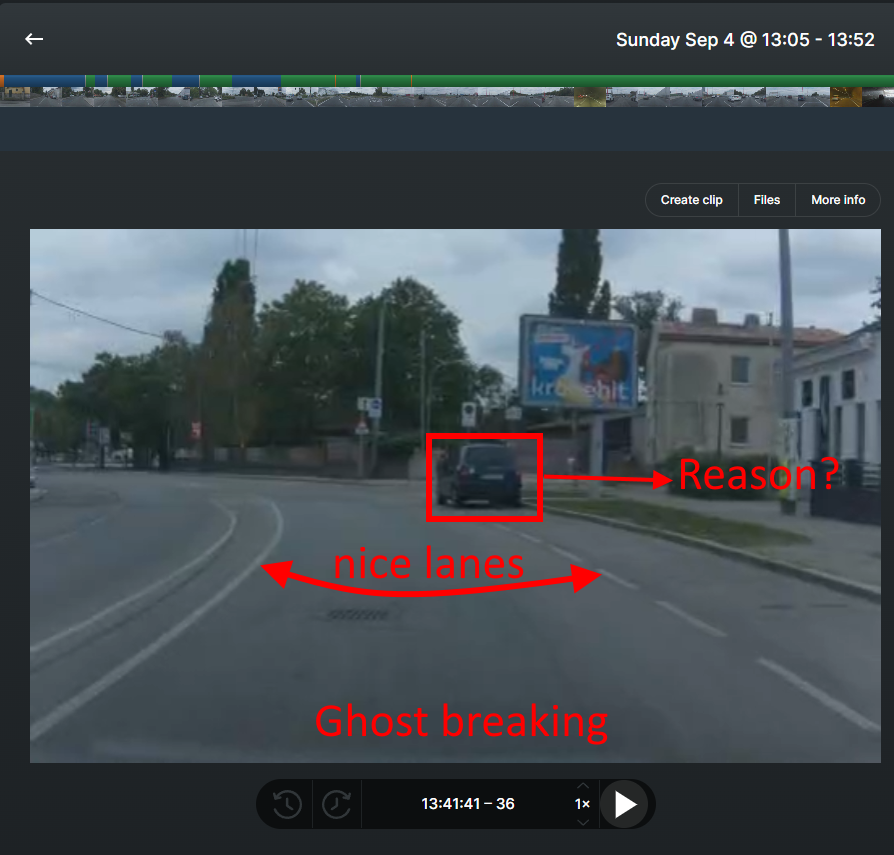Expand the 1x playback speed selector
The width and height of the screenshot is (894, 855).
582,804
